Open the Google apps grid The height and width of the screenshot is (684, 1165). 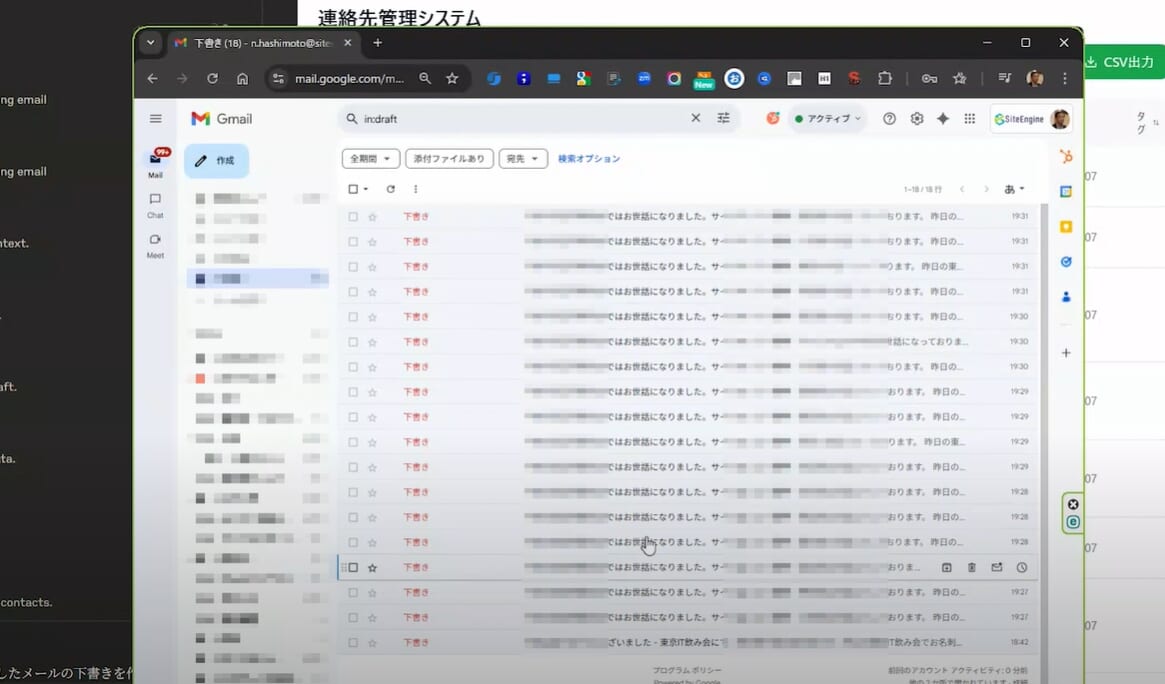point(970,119)
